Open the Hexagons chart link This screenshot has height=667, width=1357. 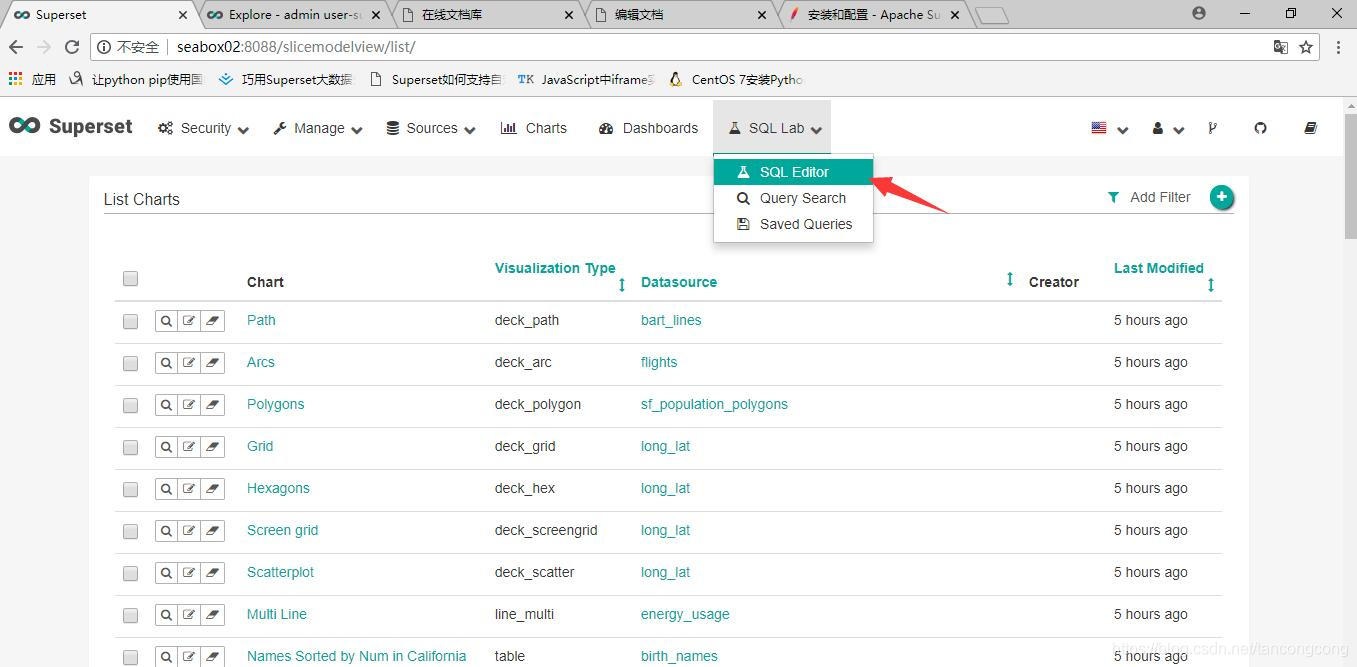[x=278, y=488]
